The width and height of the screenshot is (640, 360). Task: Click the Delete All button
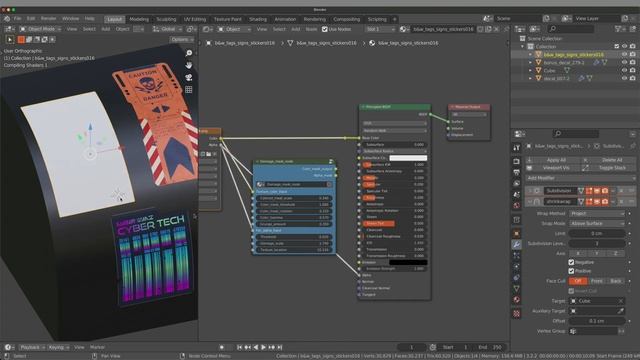608,160
